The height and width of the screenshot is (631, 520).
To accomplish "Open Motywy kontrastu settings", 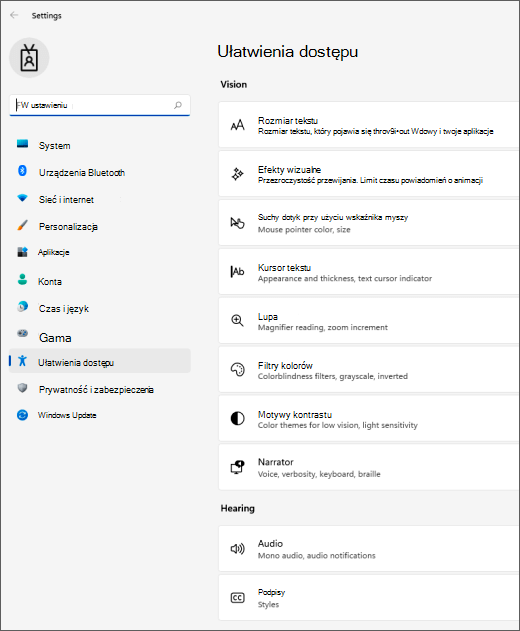I will pos(368,419).
